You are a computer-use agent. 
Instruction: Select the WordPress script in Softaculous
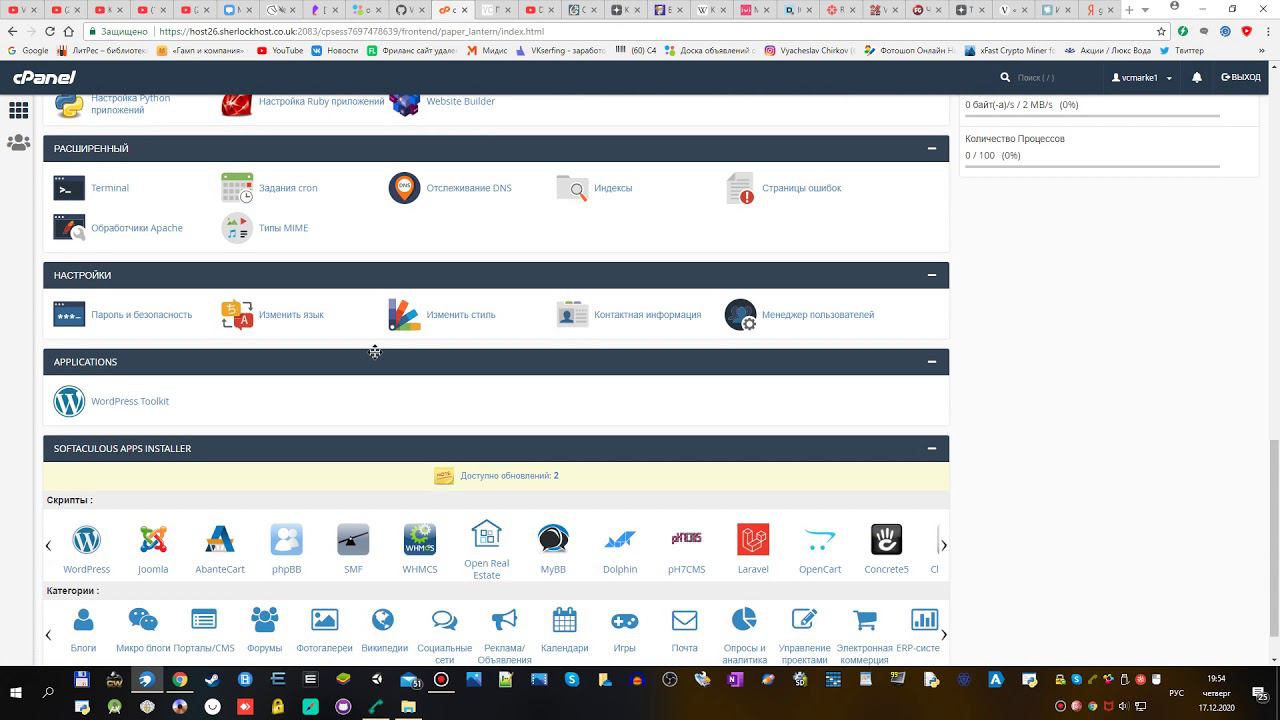point(86,540)
